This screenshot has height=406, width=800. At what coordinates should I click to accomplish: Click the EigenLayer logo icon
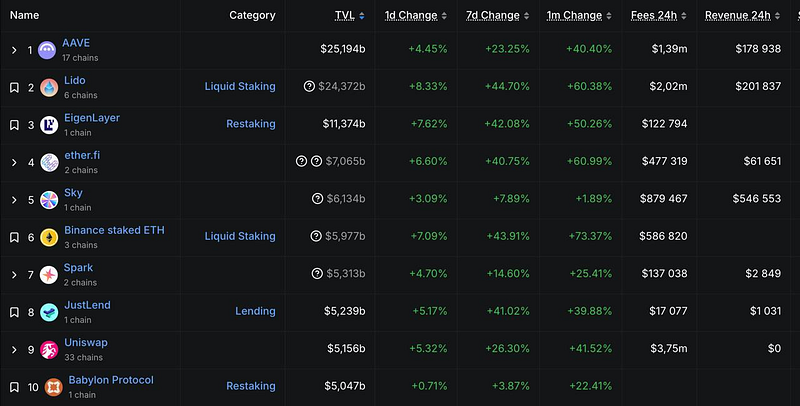pos(49,125)
